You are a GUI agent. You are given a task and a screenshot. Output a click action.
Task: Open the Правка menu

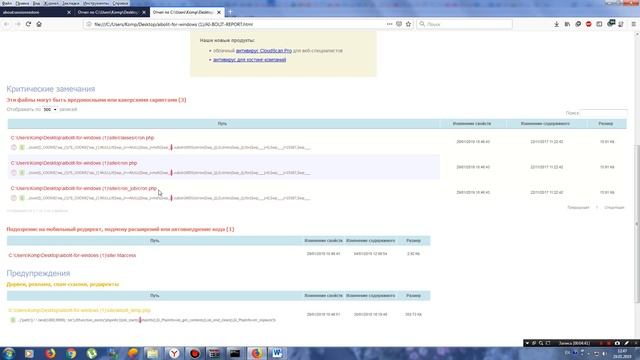(22, 3)
